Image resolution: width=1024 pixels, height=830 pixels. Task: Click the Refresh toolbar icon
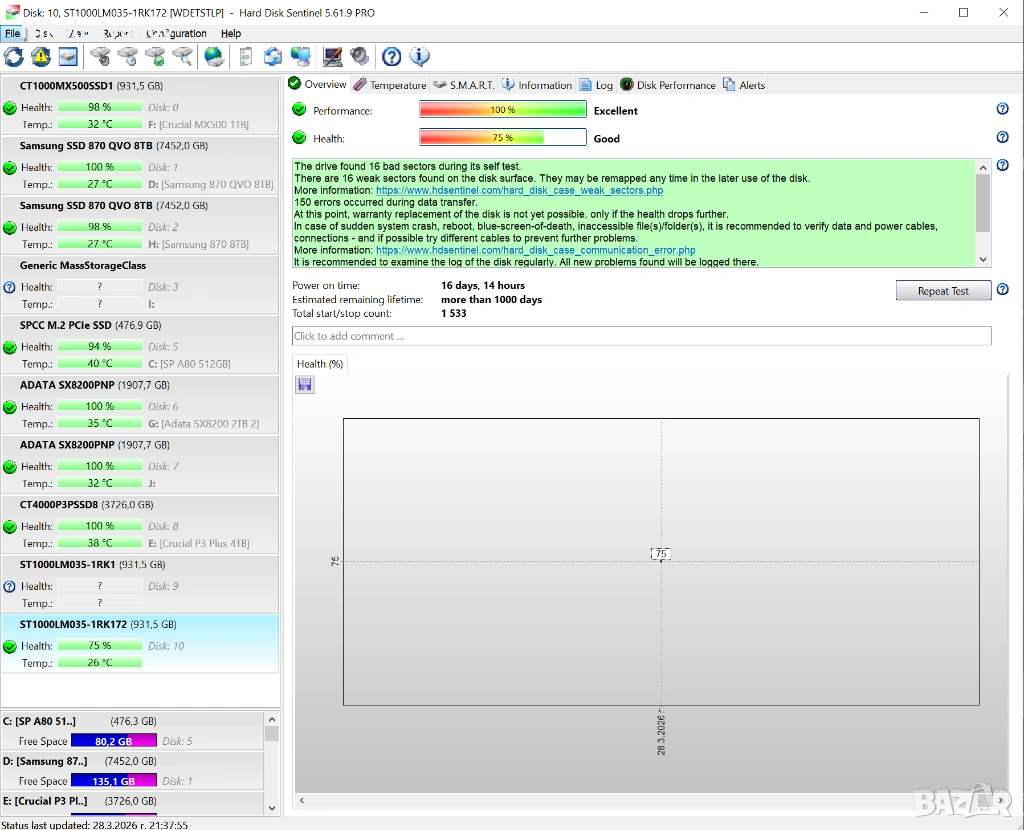(14, 57)
